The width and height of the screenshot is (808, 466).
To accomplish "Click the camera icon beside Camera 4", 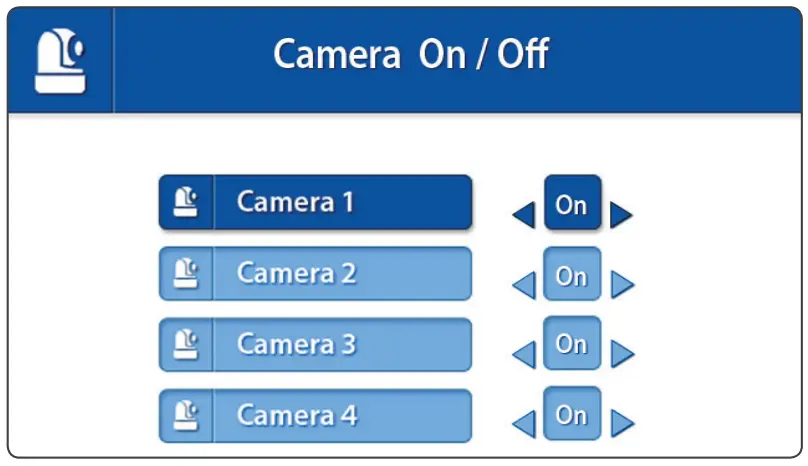I will (186, 415).
